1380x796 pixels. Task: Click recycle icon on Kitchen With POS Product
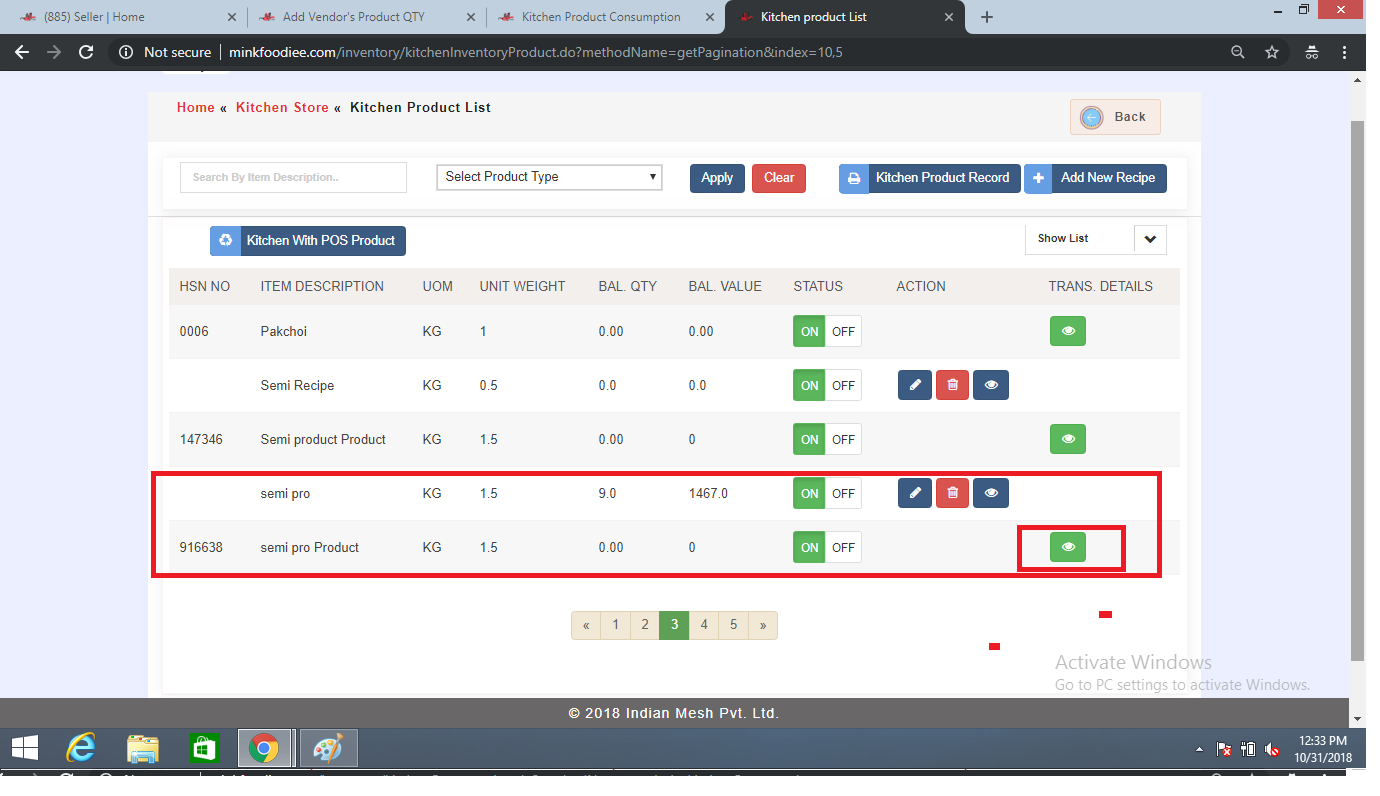(225, 240)
